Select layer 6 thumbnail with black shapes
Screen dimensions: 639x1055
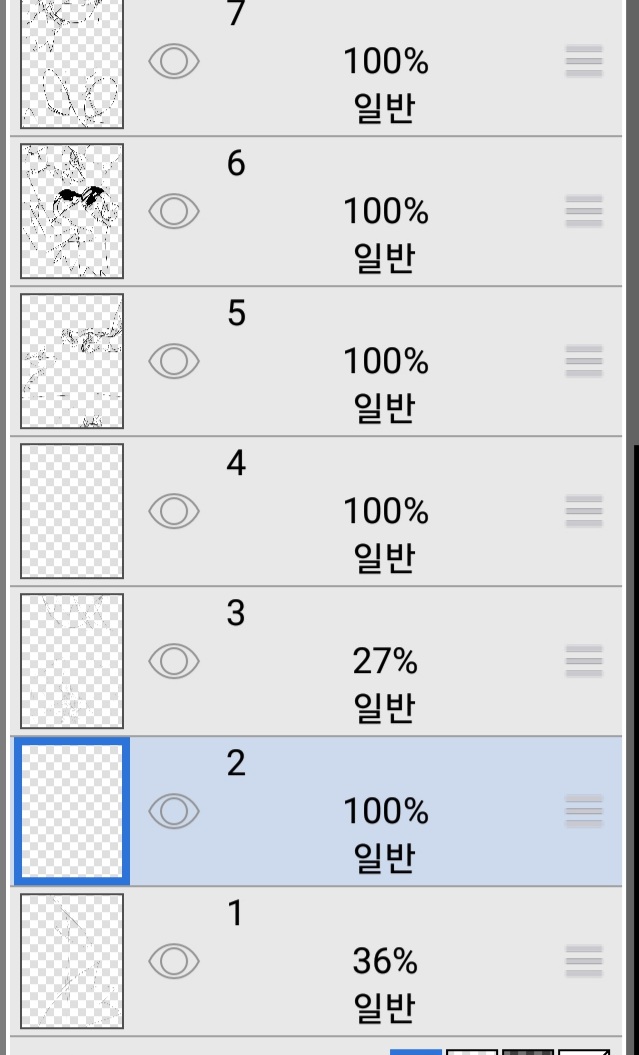(72, 211)
